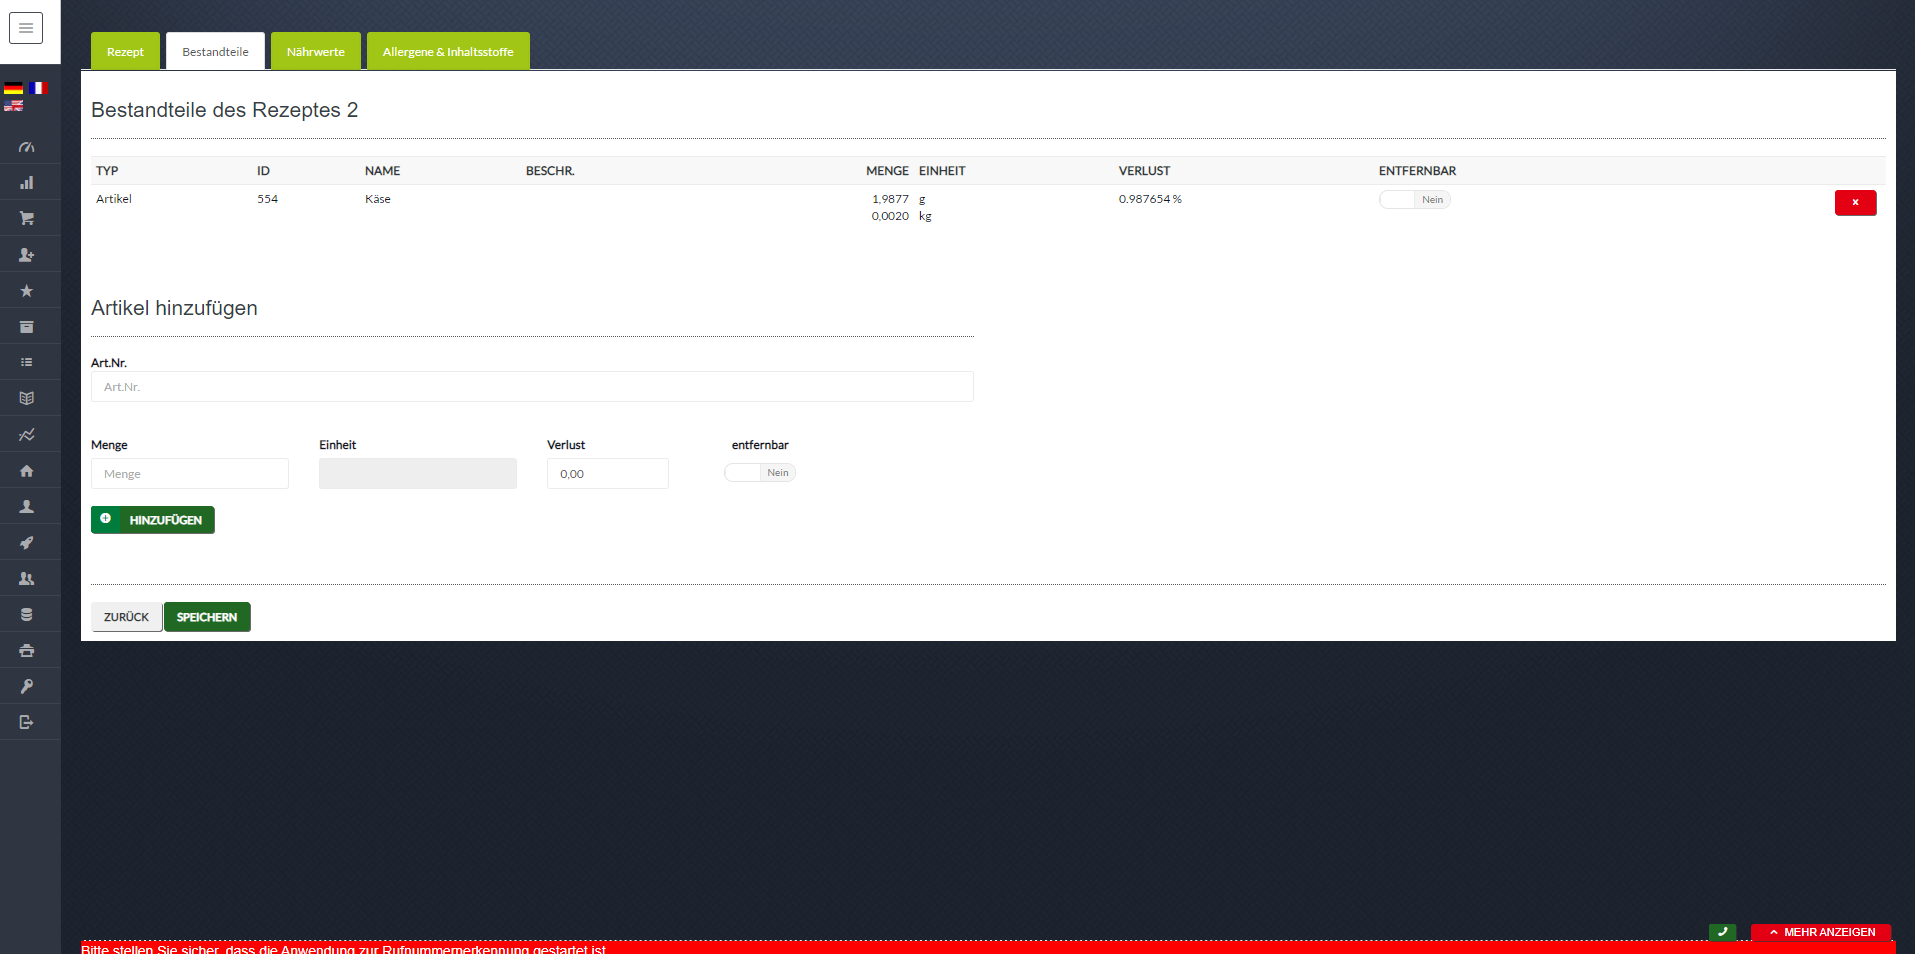
Task: Click the add-user icon in sidebar
Action: click(x=27, y=255)
